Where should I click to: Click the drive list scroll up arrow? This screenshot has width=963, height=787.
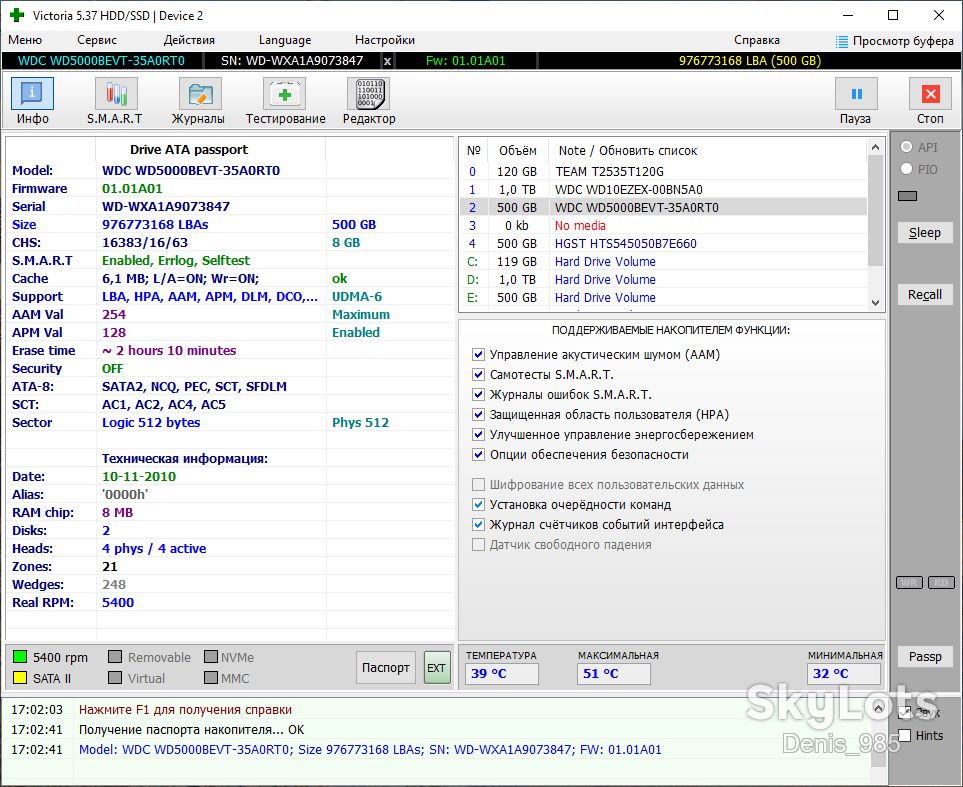(x=876, y=147)
